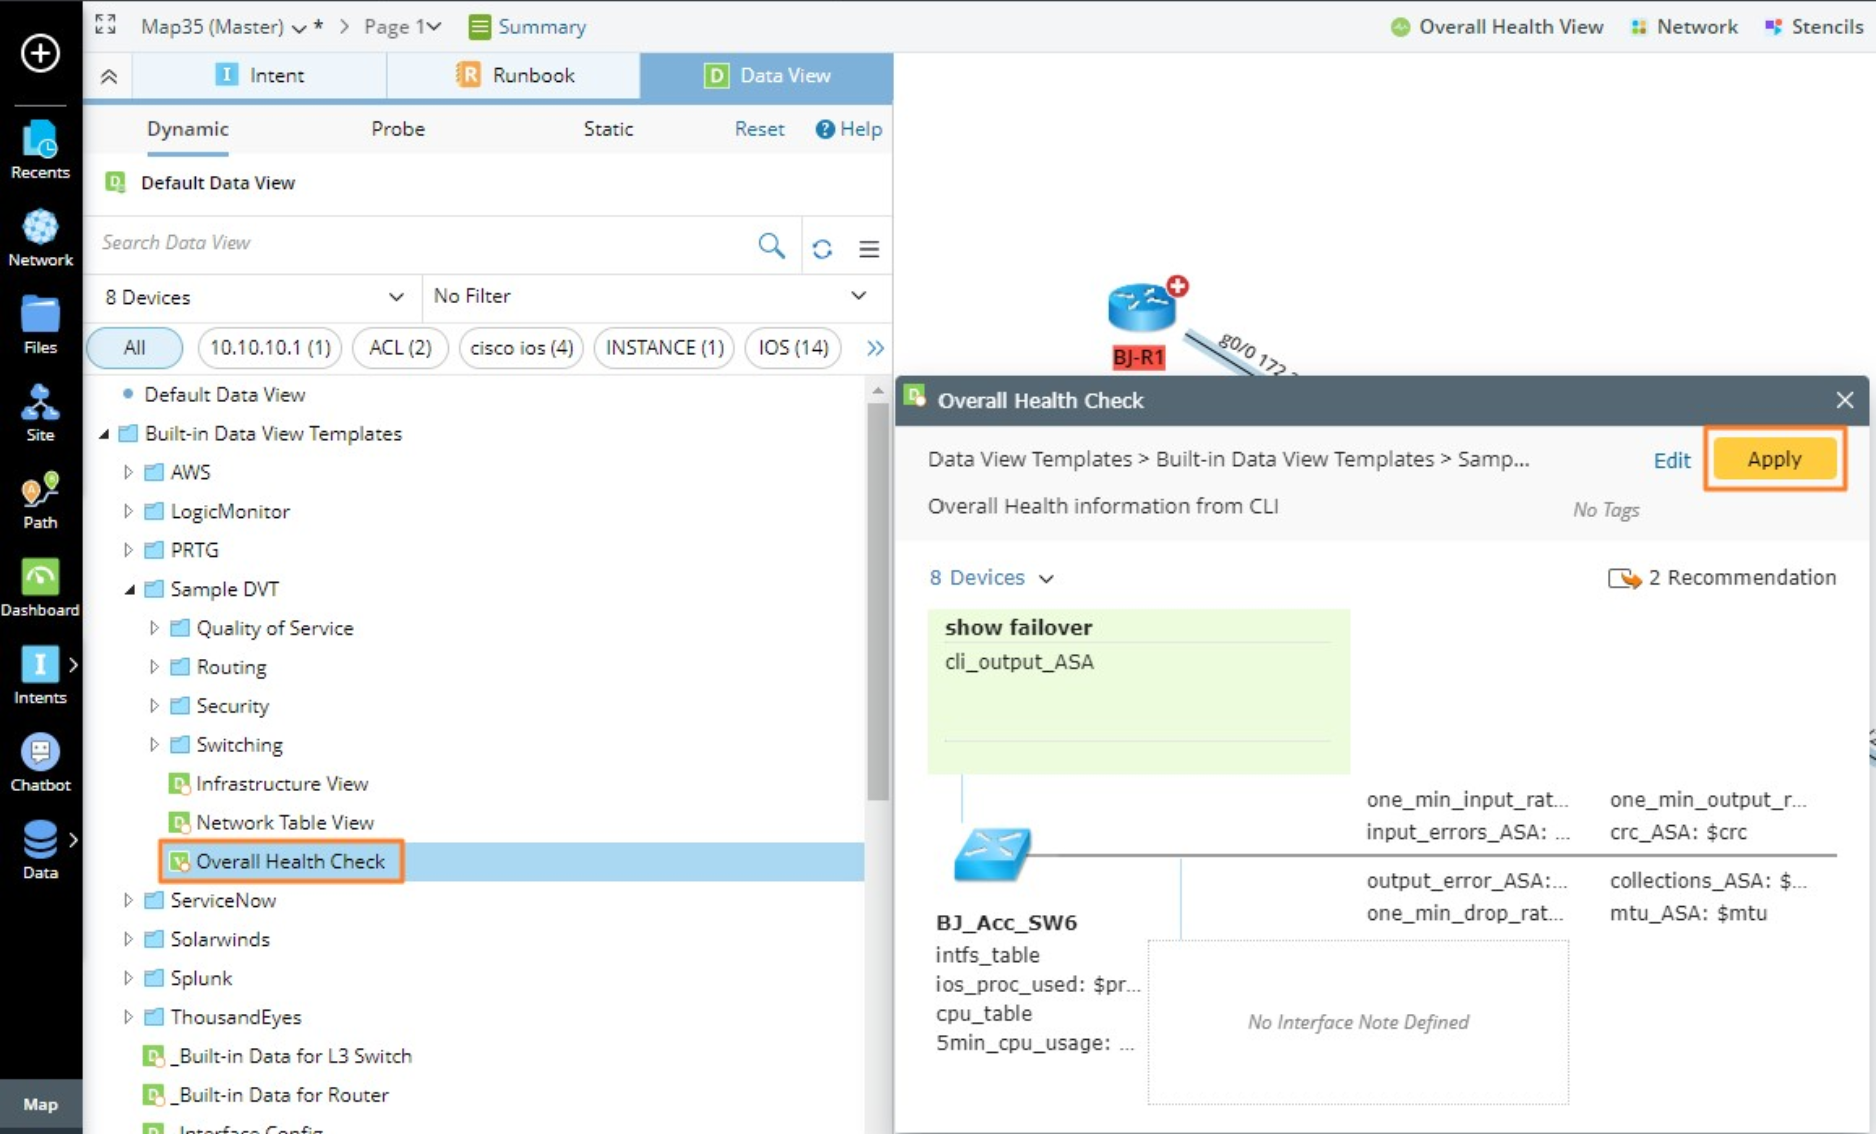Open Intents in the sidebar
1876x1134 pixels.
(40, 675)
